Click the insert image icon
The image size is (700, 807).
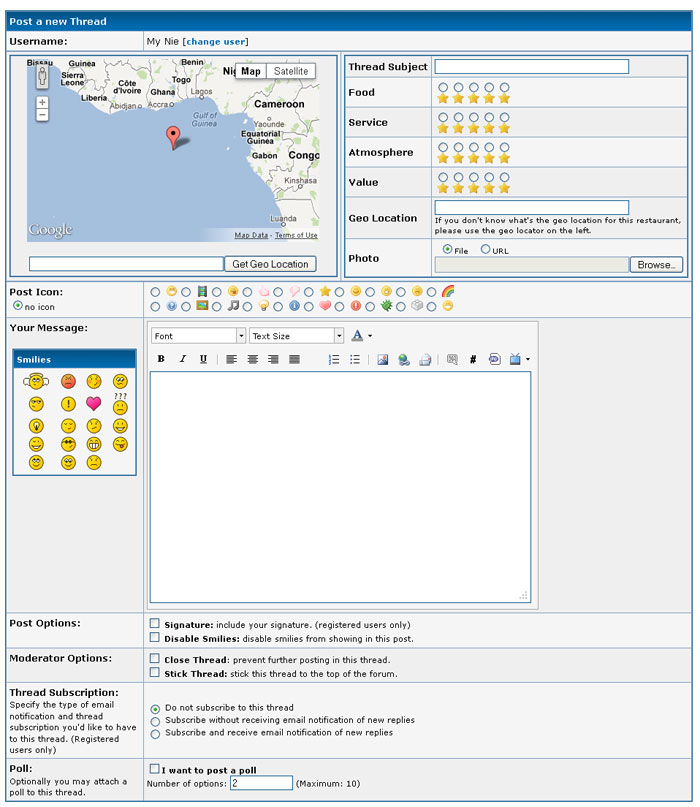coord(382,359)
